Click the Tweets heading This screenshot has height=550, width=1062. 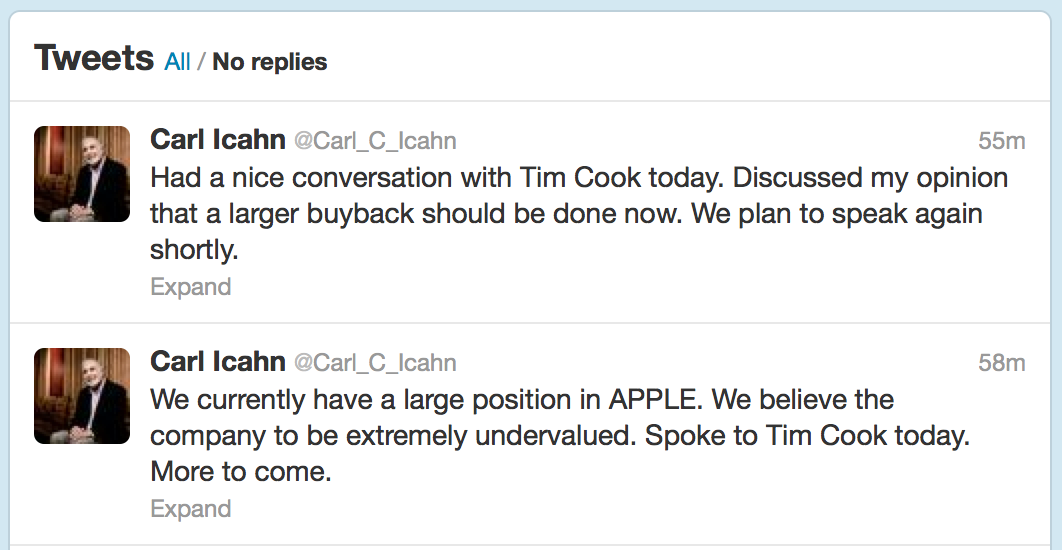(x=94, y=58)
